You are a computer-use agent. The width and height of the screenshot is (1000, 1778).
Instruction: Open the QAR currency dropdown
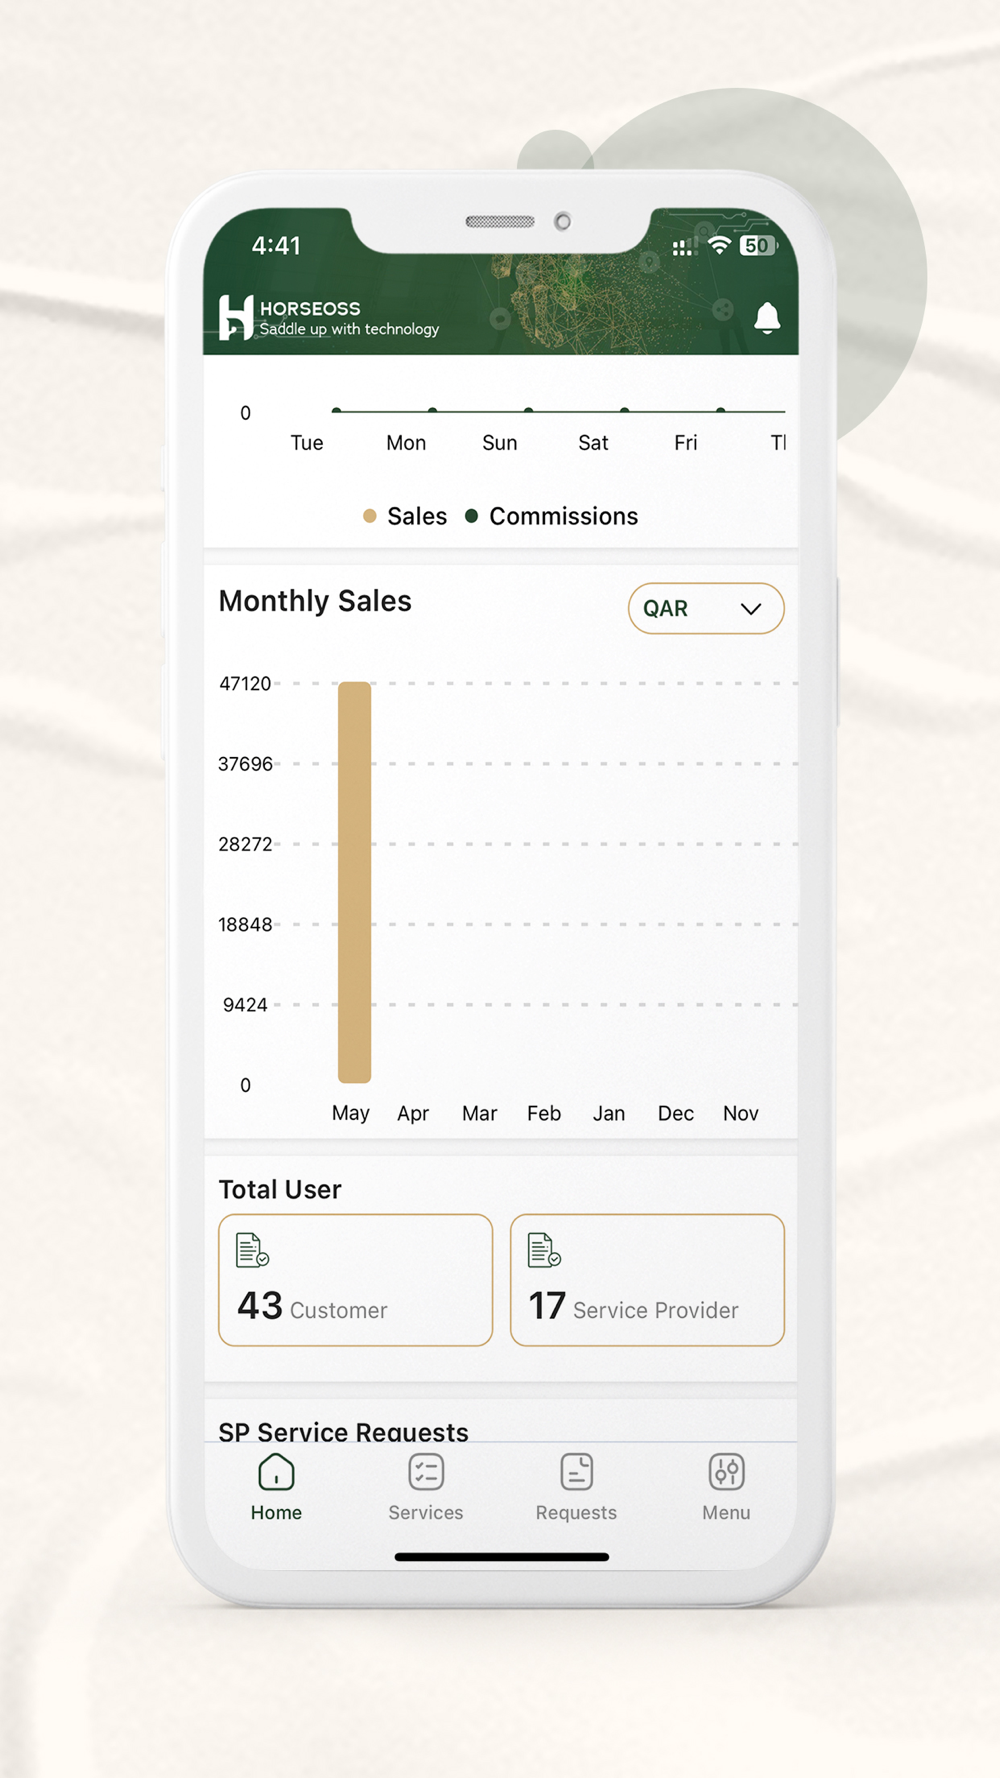(x=705, y=608)
